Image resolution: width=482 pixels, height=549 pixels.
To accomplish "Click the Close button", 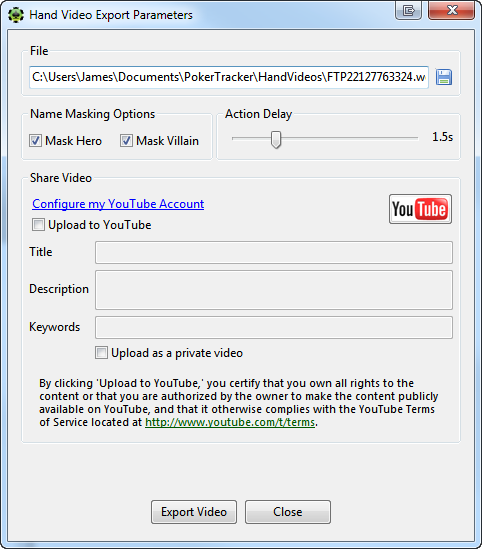I will (288, 512).
